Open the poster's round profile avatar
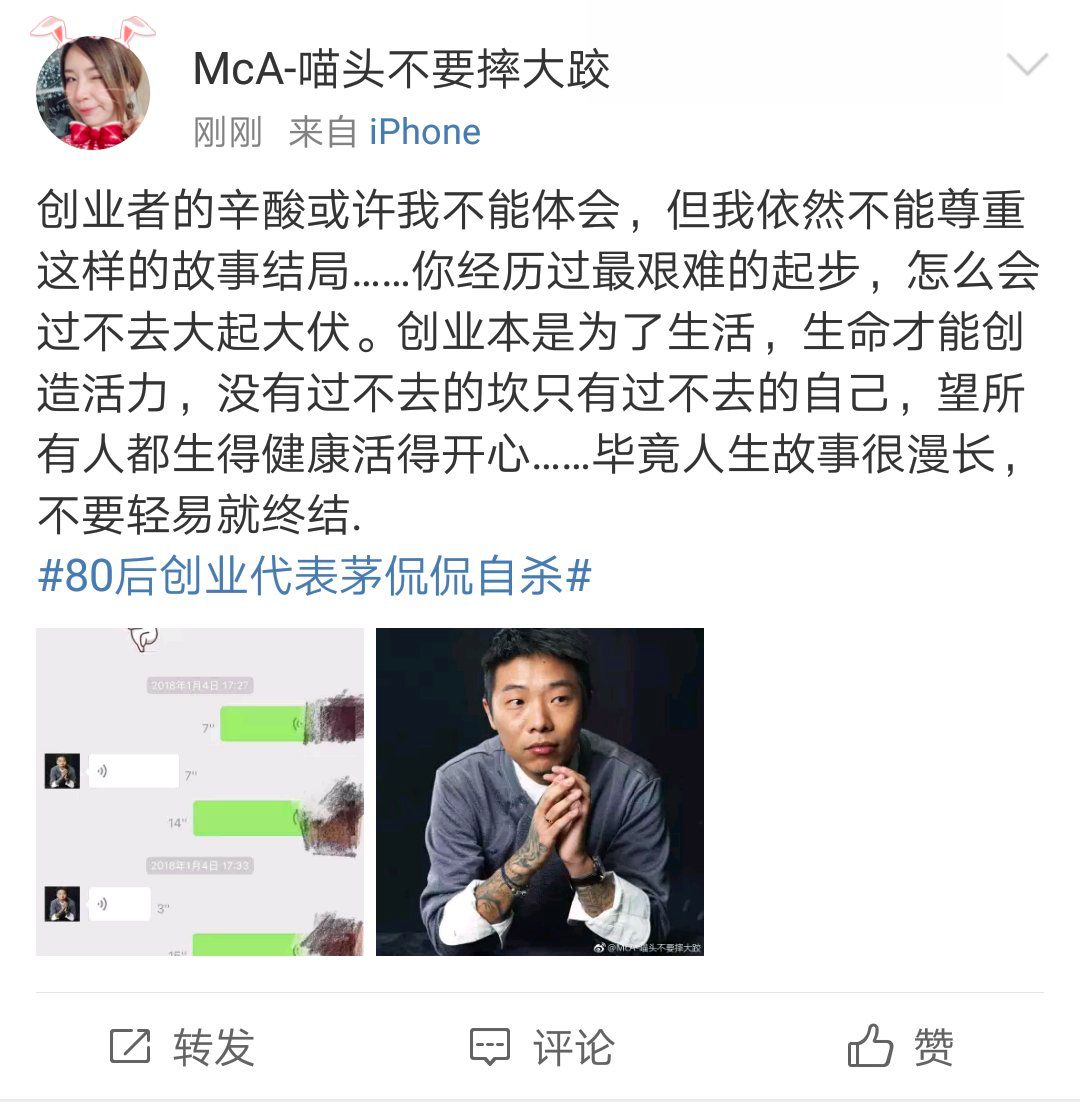 (93, 92)
